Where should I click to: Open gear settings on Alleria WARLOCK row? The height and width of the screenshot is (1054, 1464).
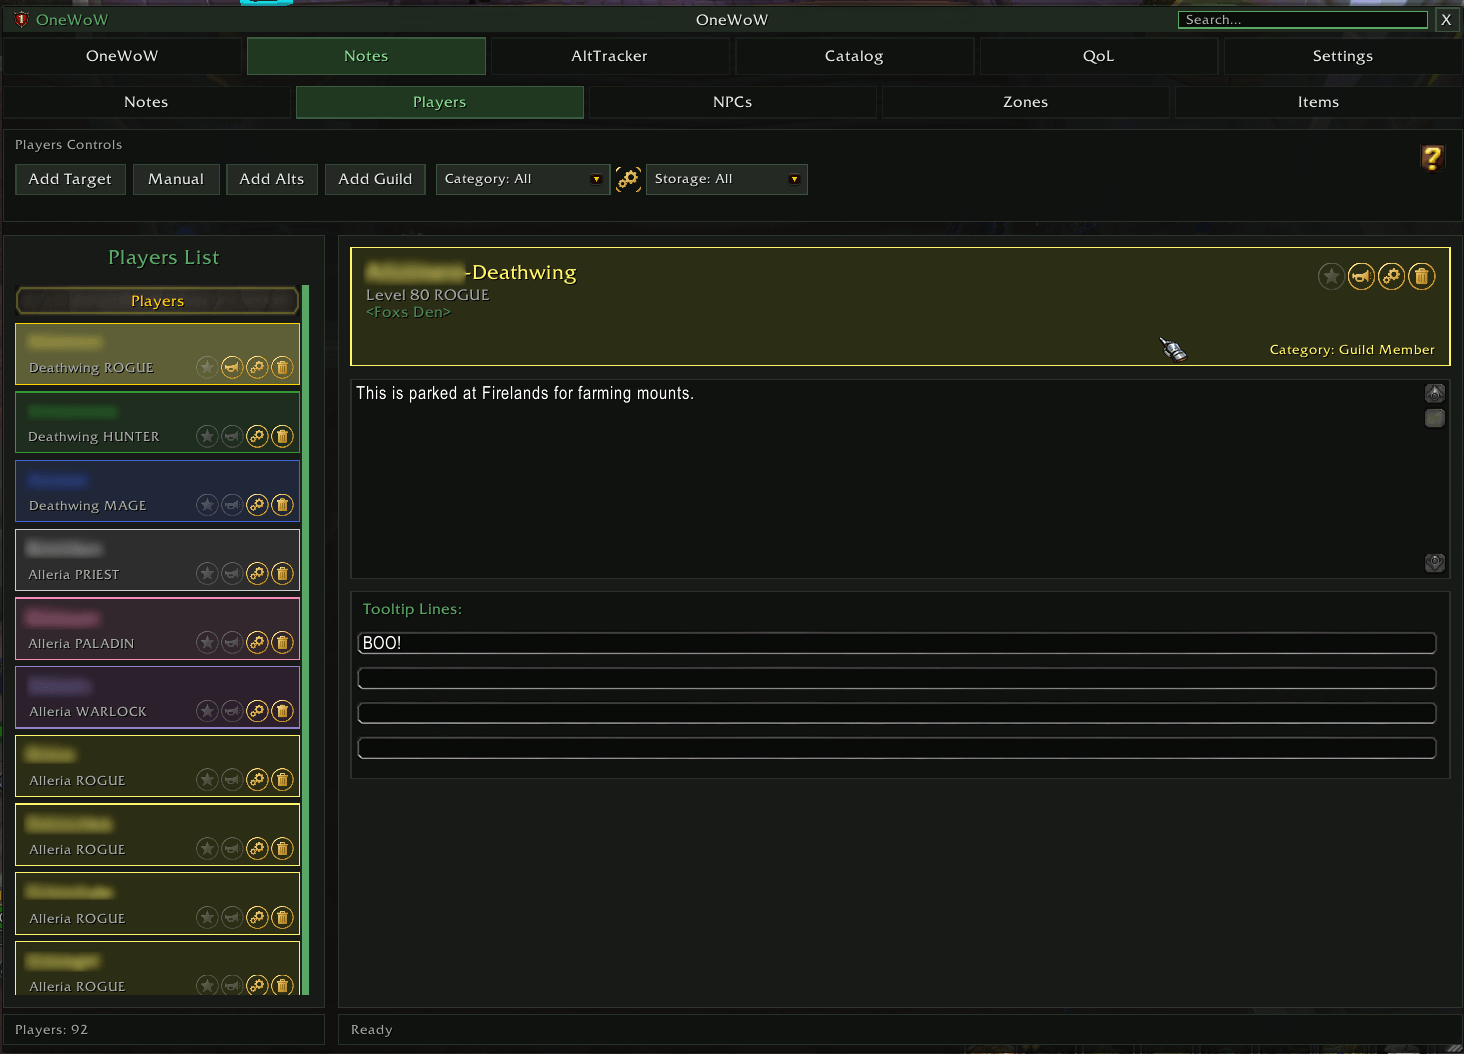(257, 711)
